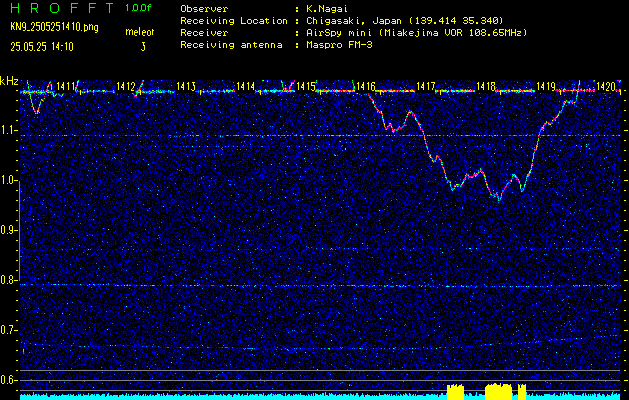Click the 1416 time marker

365,86
